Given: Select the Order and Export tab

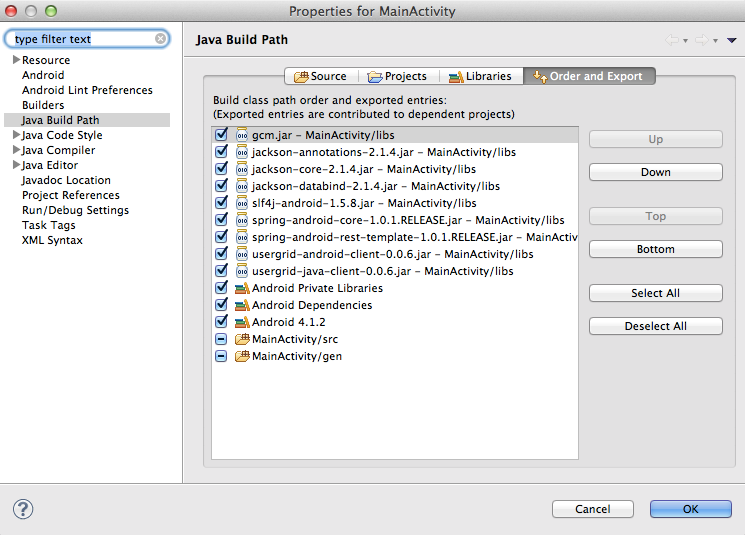Looking at the screenshot, I should point(589,76).
